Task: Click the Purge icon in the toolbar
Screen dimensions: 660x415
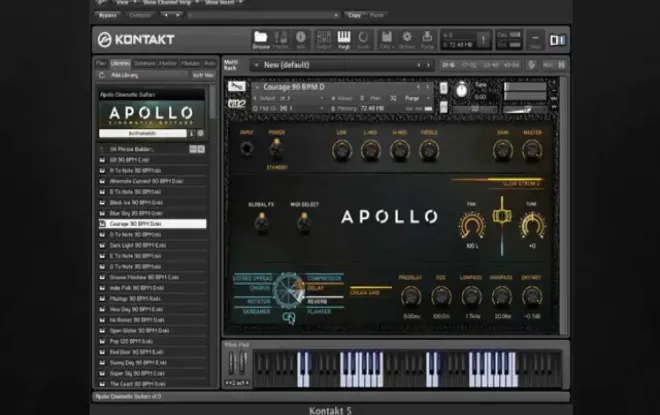Action: (427, 40)
